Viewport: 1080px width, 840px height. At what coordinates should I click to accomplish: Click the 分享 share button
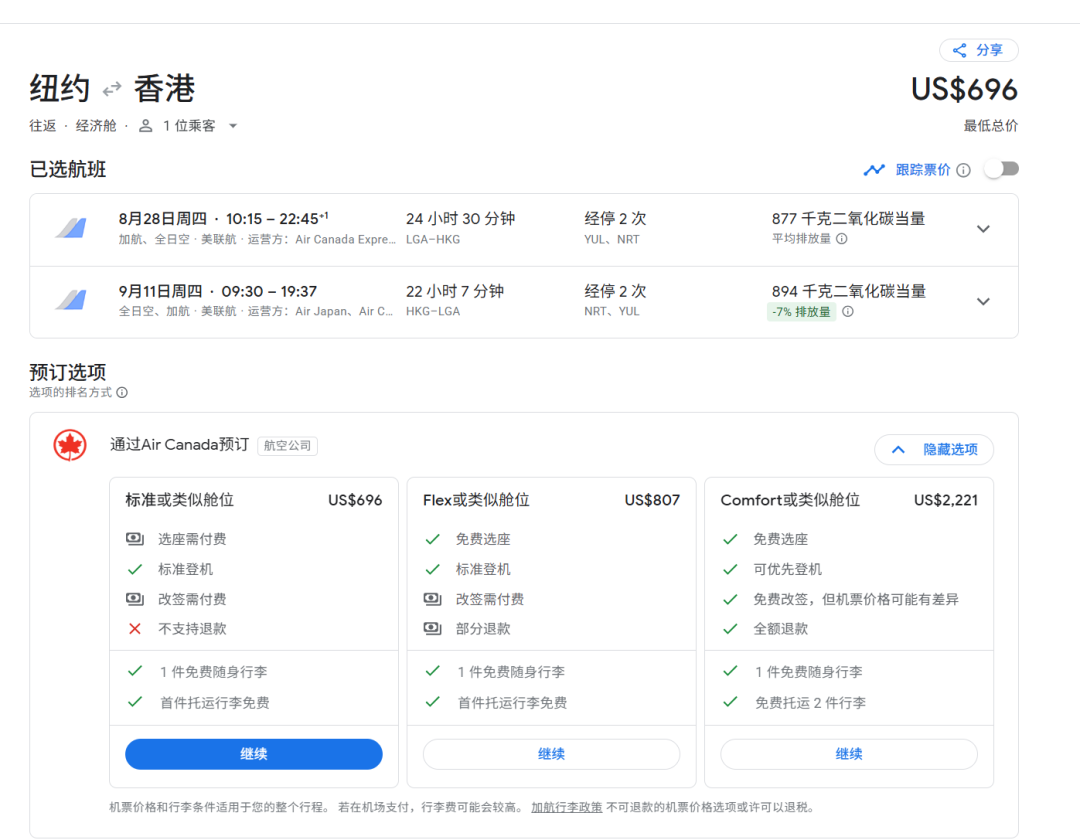(x=978, y=50)
